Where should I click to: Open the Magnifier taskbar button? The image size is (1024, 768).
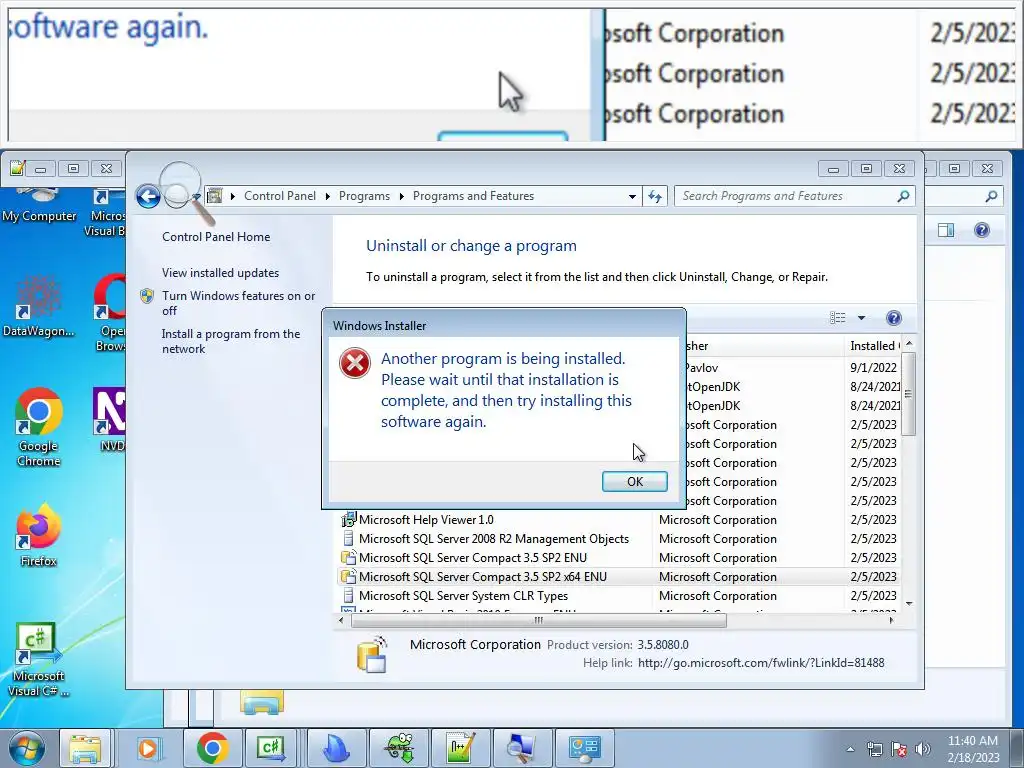(x=522, y=748)
